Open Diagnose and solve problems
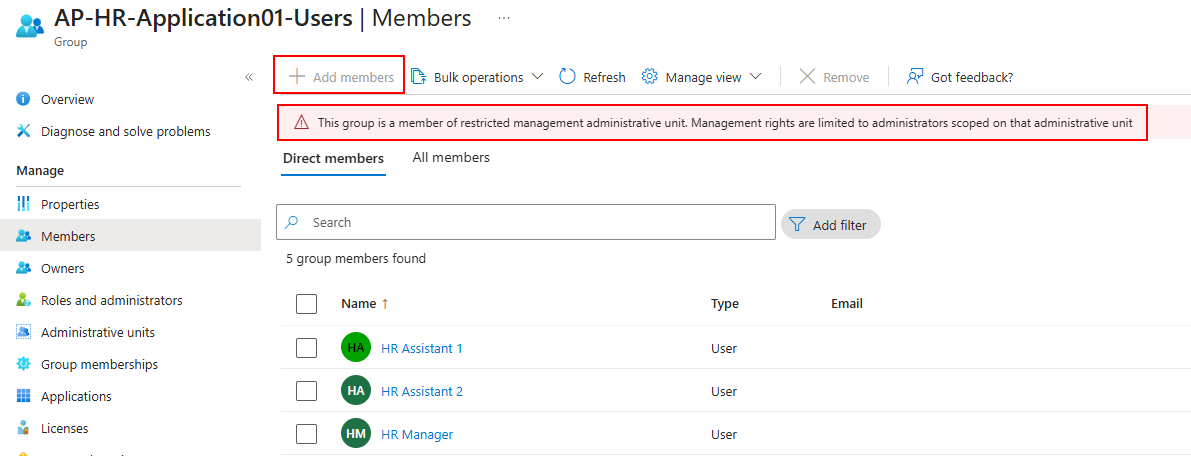The height and width of the screenshot is (456, 1191). pyautogui.click(x=126, y=131)
